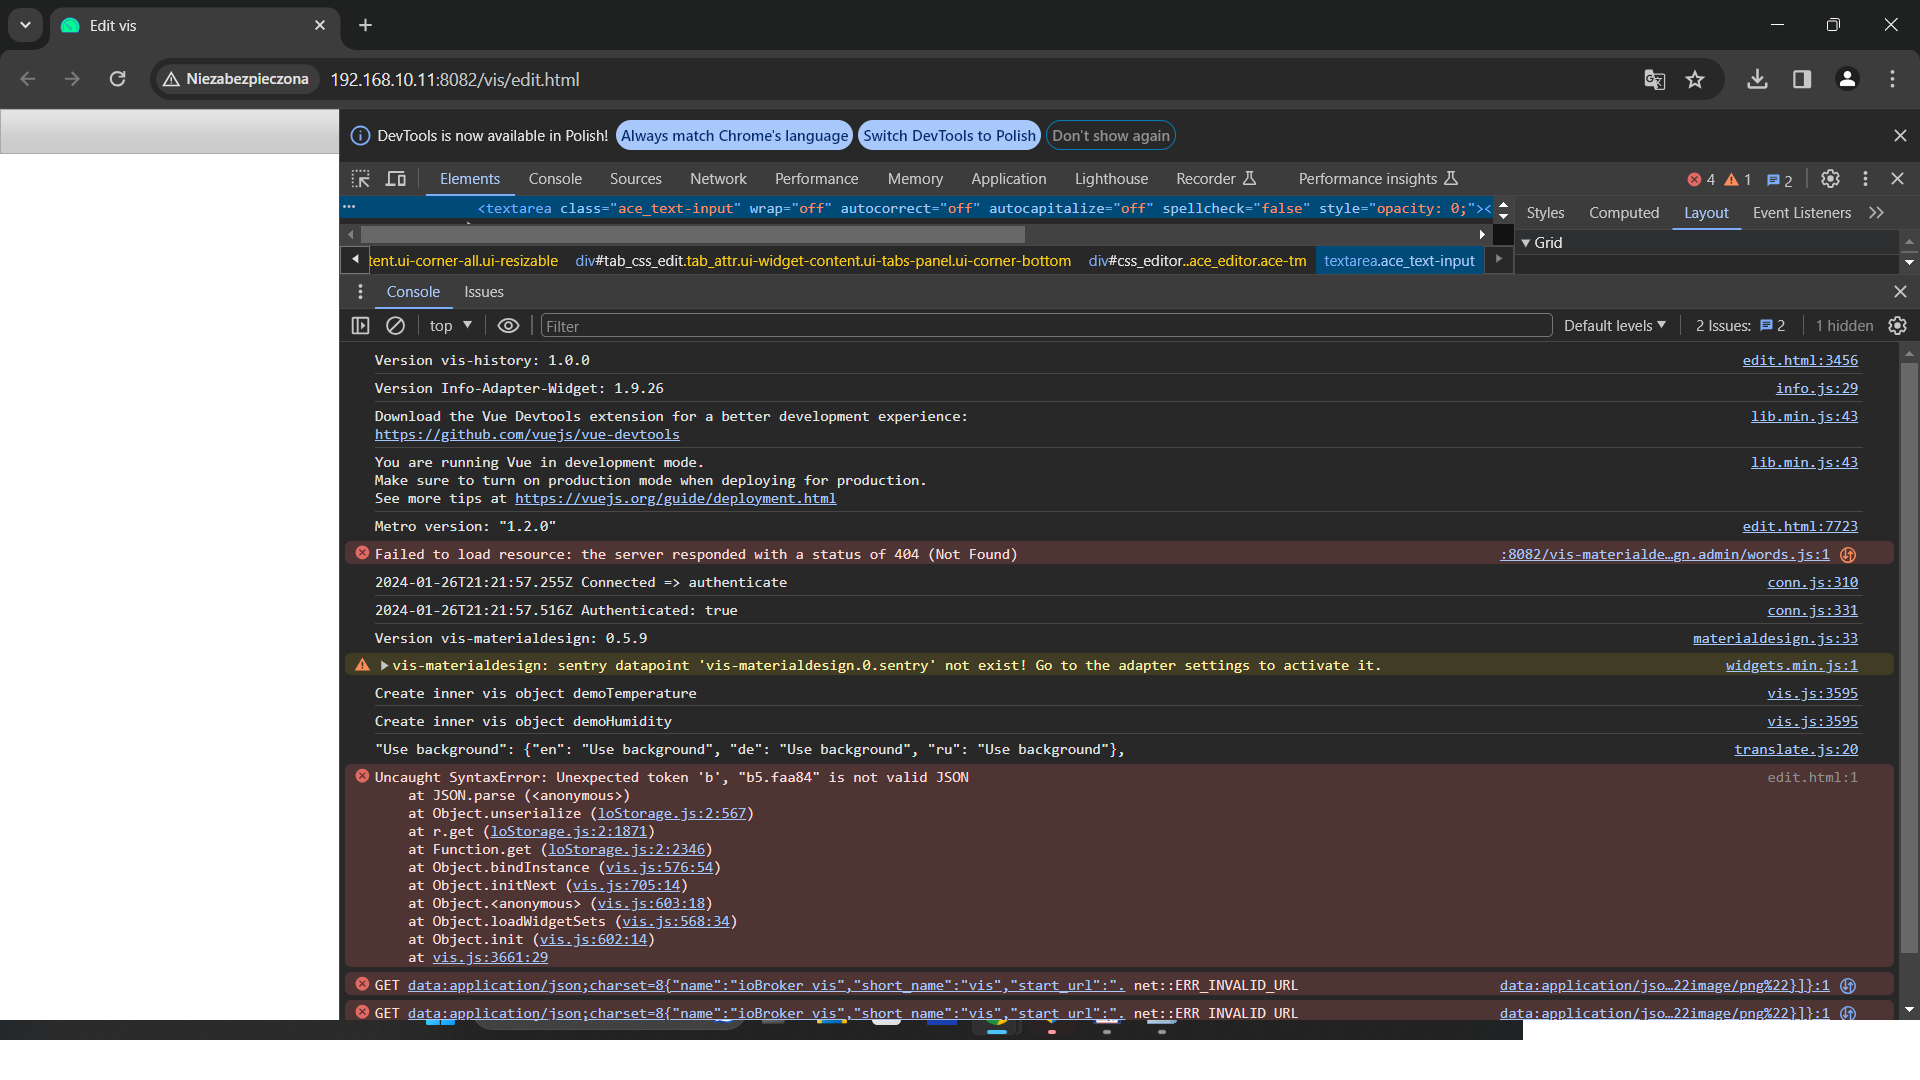This screenshot has width=1920, height=1080.
Task: Click the blue issues count badge in toolbar
Action: (x=1779, y=180)
